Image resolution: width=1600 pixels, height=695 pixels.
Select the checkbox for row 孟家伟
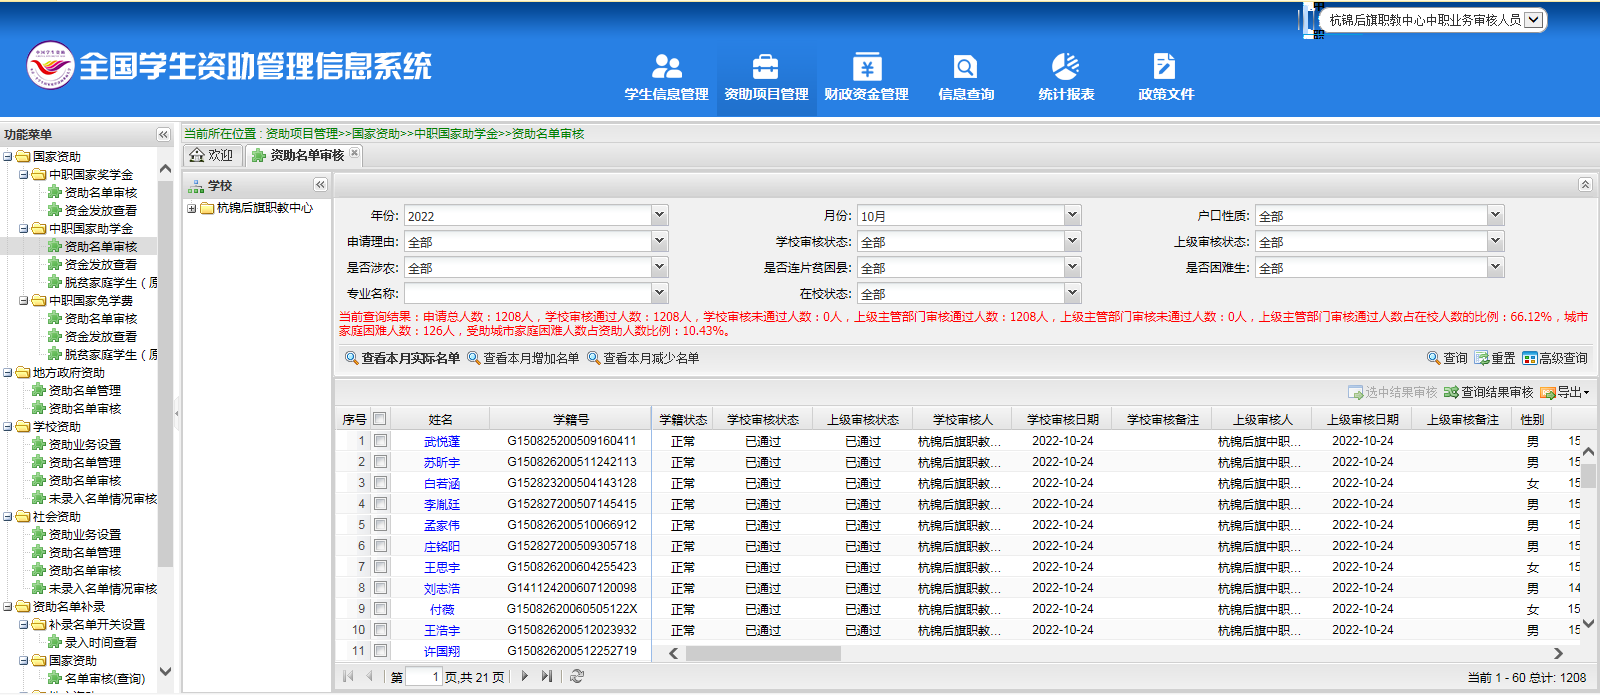click(x=380, y=525)
